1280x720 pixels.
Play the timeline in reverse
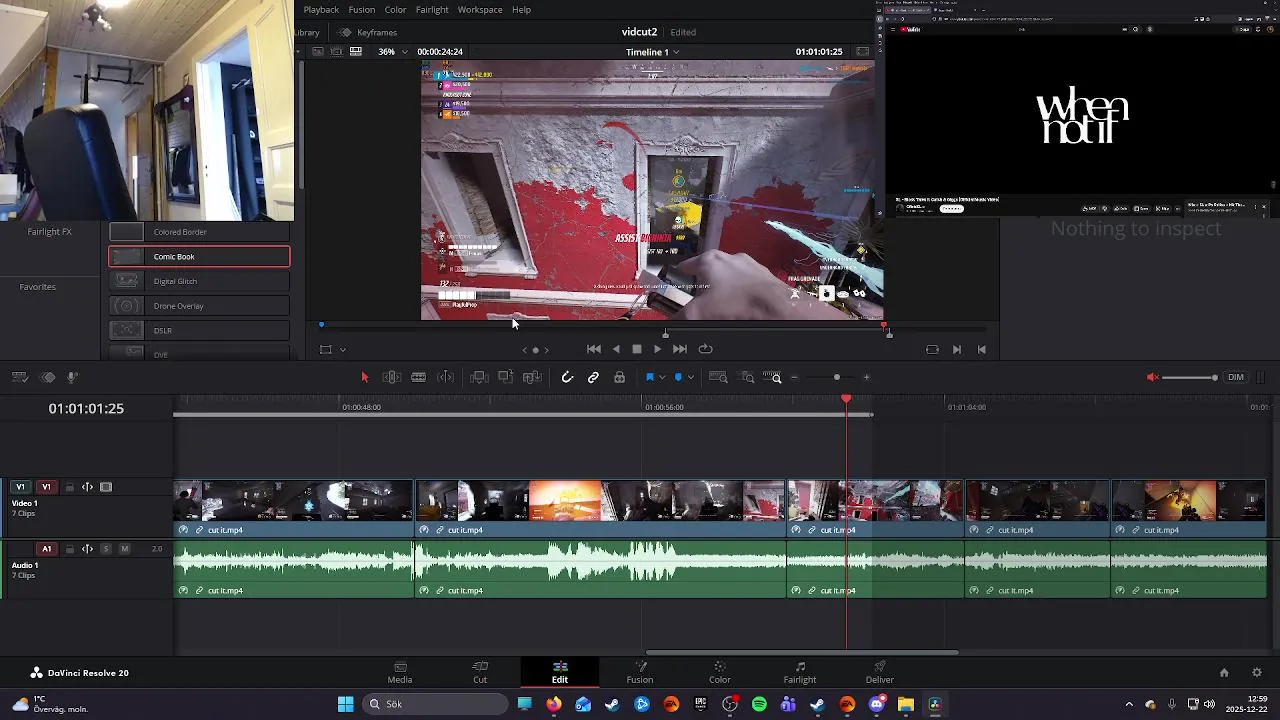(x=616, y=349)
